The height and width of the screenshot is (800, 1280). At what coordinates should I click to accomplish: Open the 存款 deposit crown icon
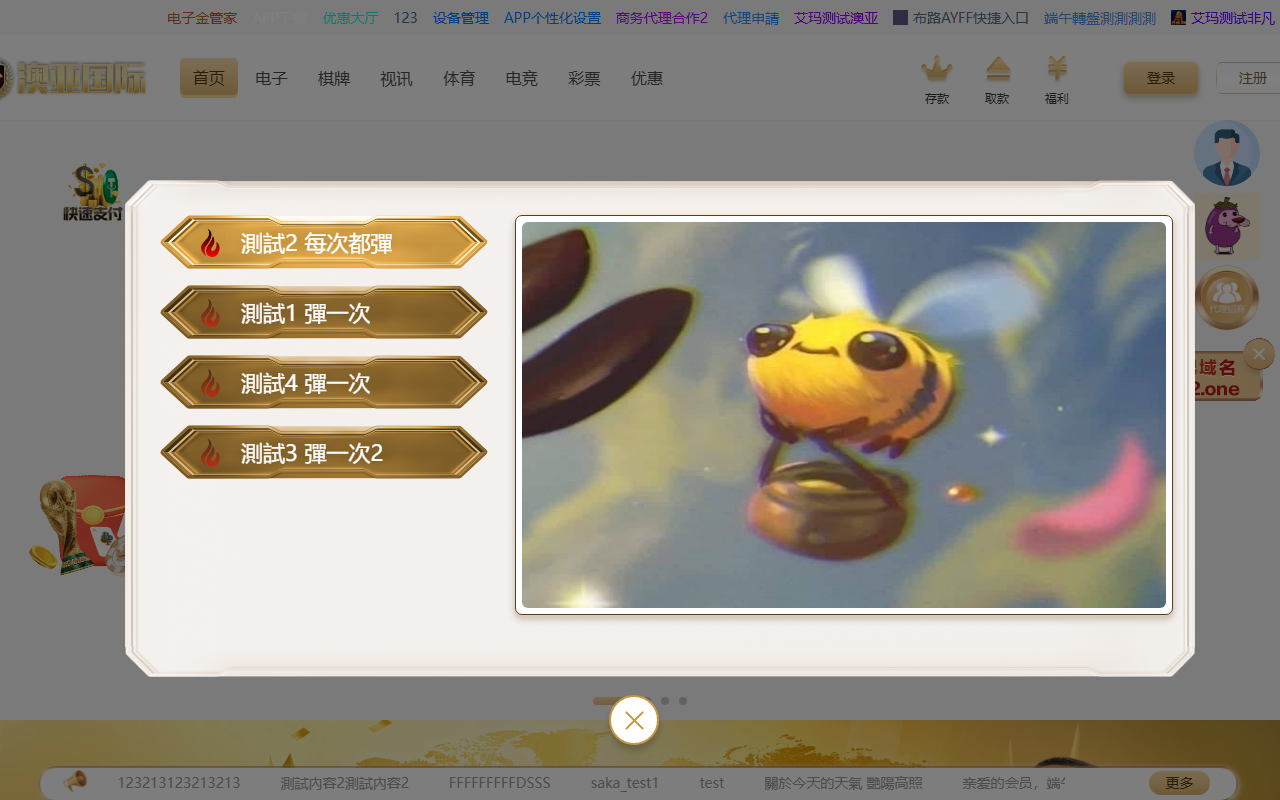(x=937, y=80)
